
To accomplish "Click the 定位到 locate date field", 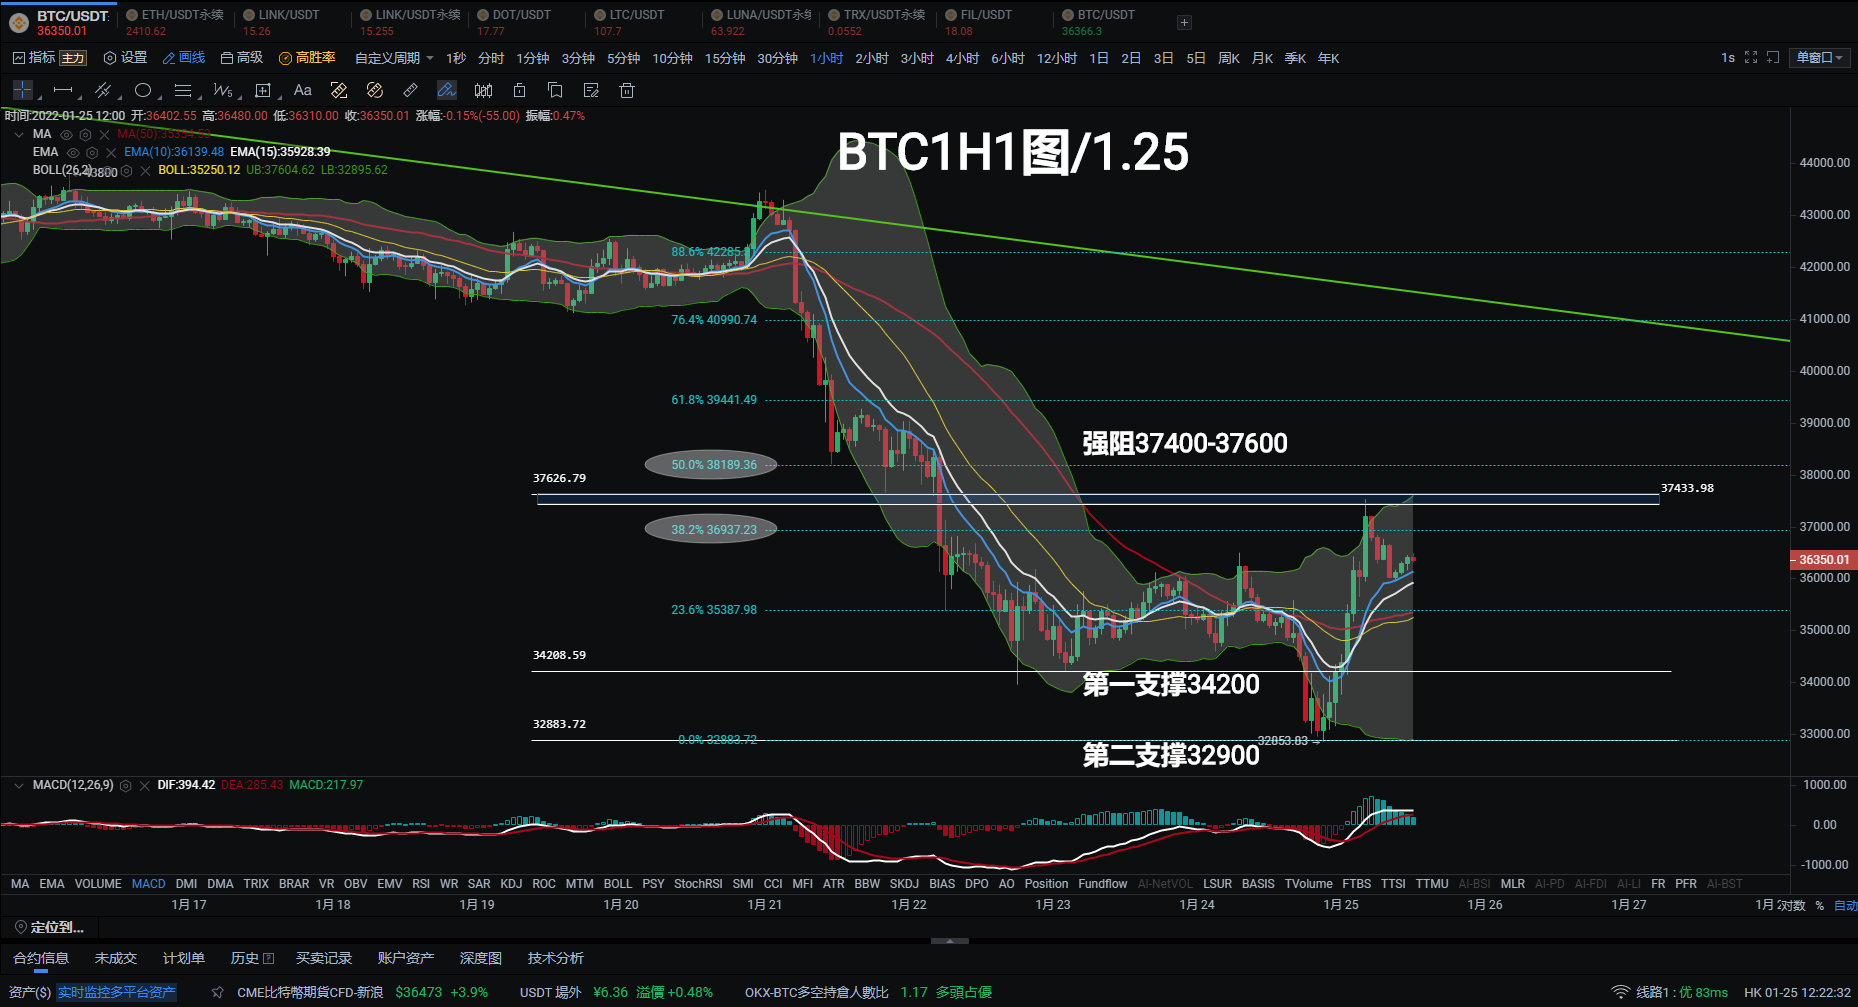I will (x=56, y=927).
